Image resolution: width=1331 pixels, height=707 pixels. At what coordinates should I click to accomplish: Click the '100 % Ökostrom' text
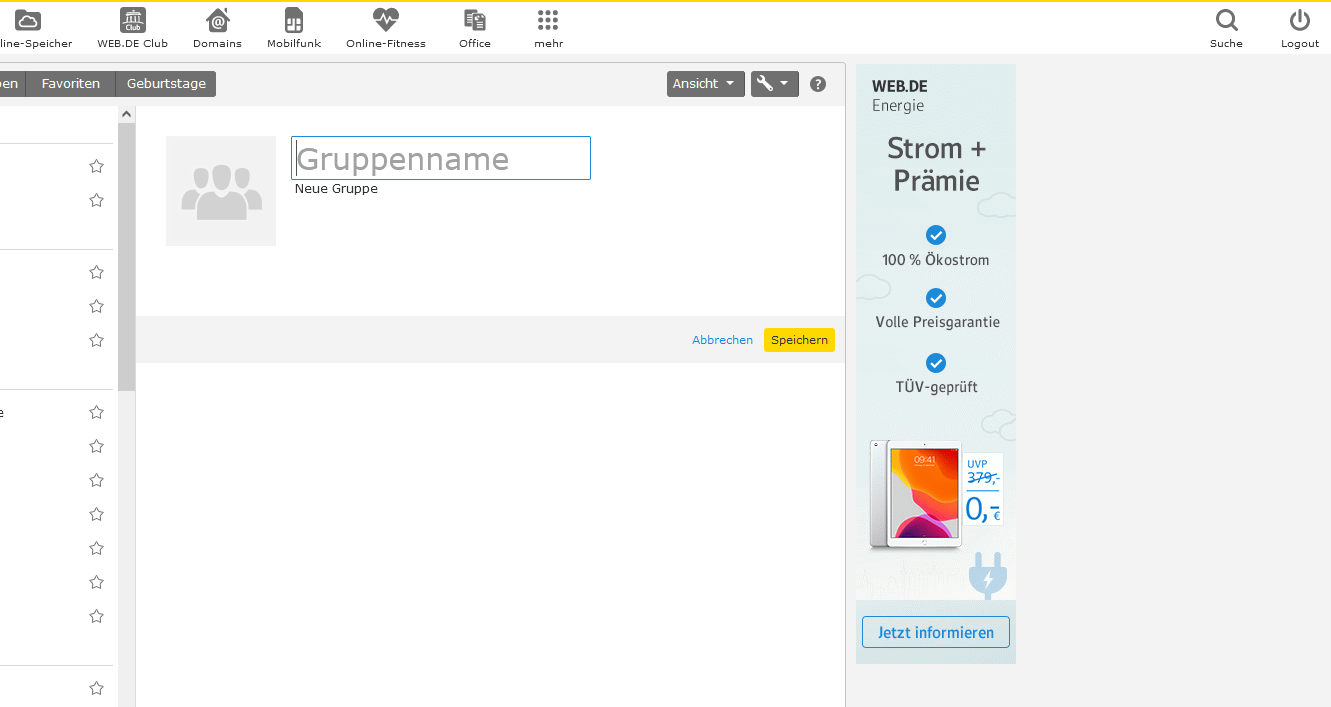936,260
